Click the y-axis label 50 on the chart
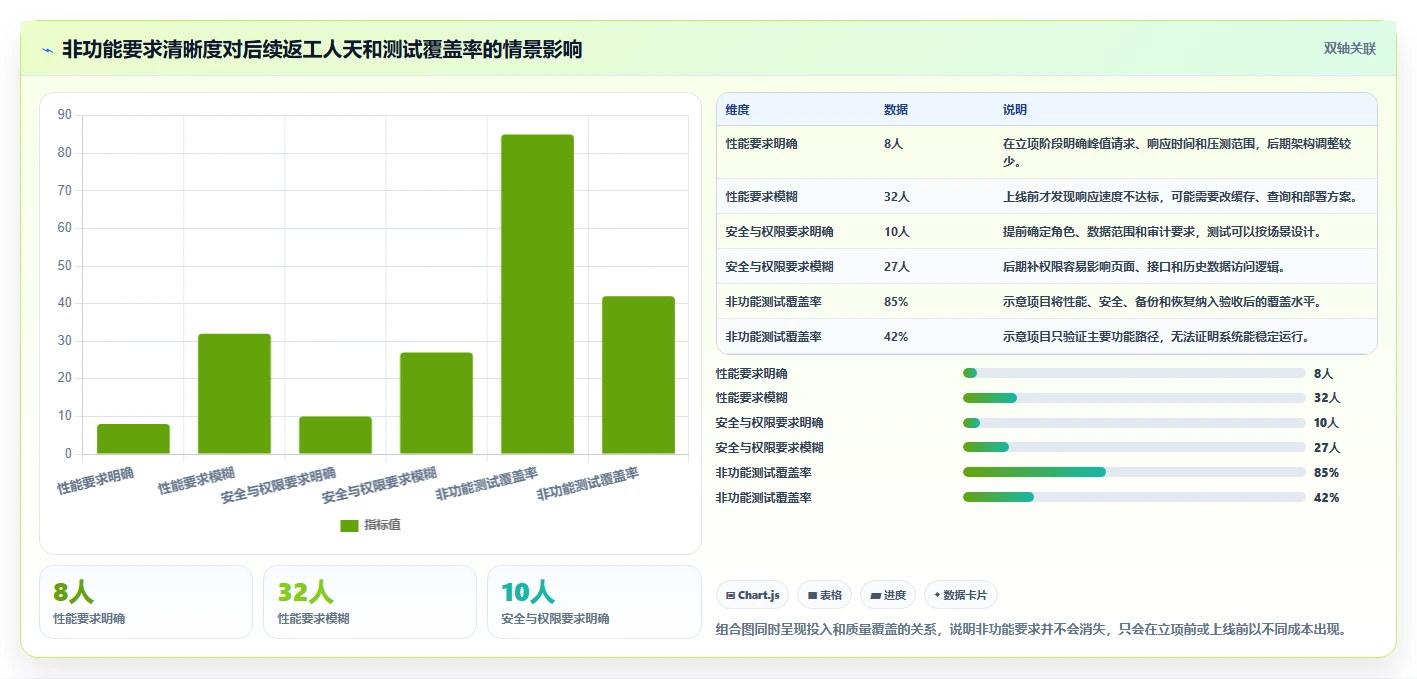 click(x=64, y=265)
